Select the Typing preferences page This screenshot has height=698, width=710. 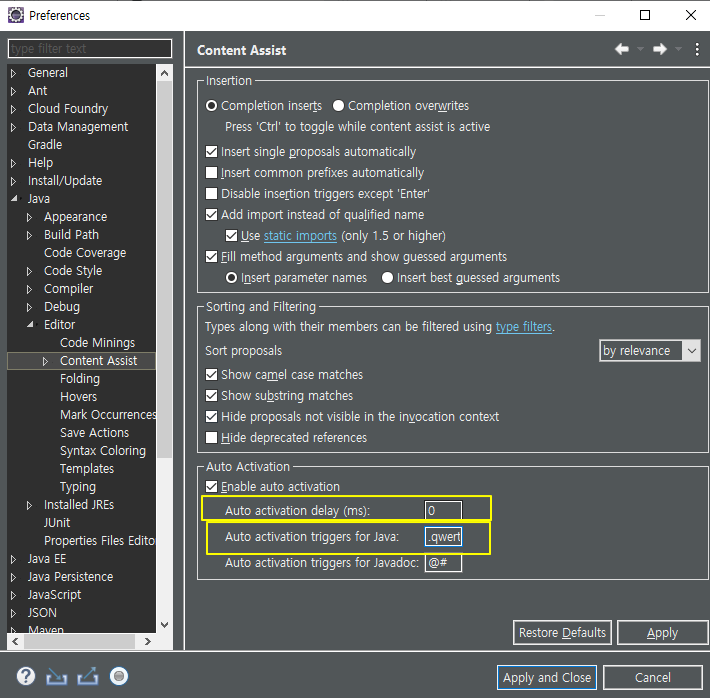pyautogui.click(x=78, y=487)
